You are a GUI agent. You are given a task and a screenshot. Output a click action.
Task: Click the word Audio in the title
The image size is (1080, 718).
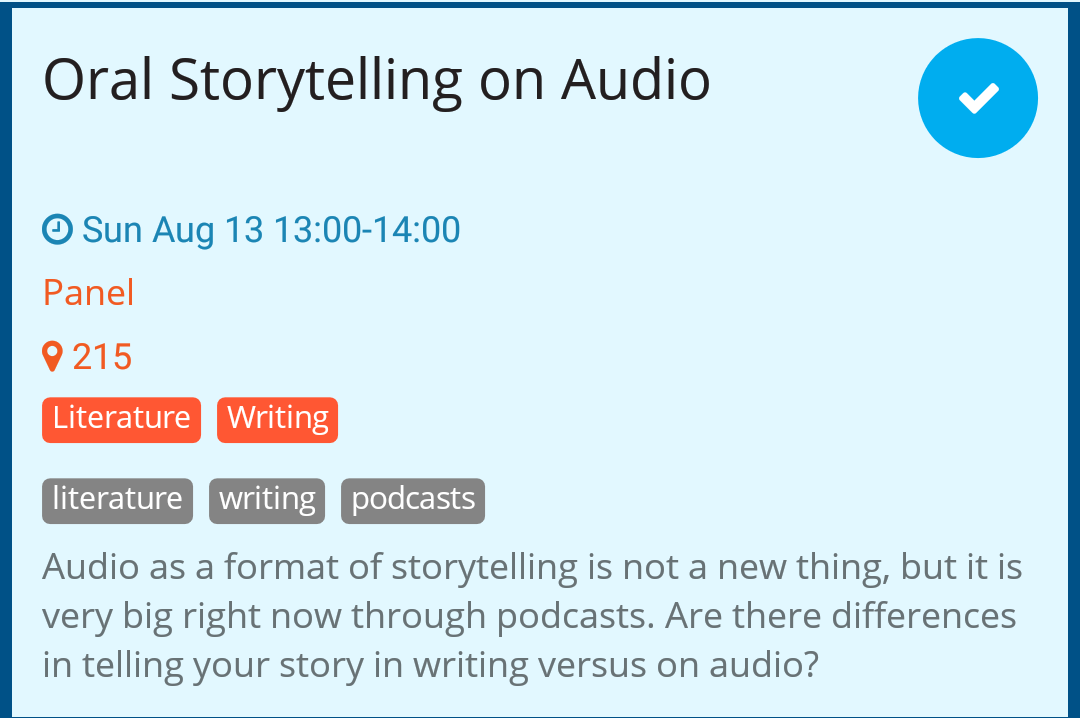click(x=636, y=80)
